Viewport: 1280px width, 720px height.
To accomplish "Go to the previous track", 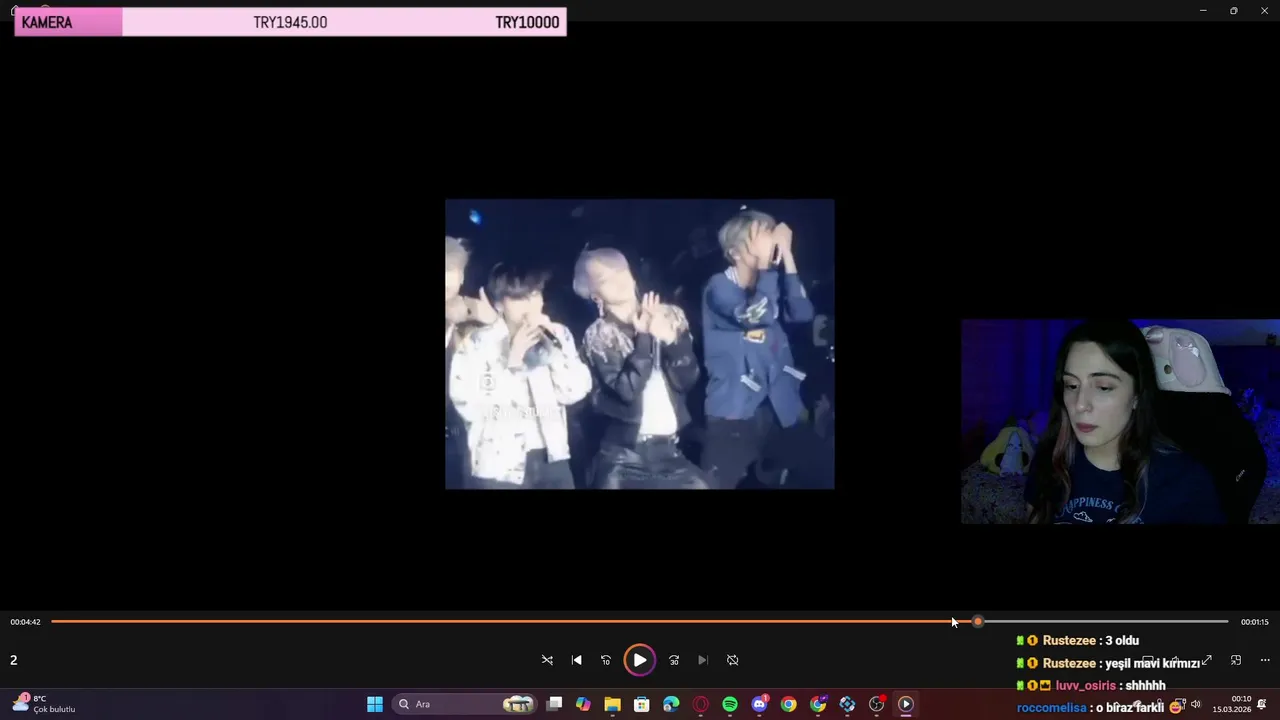I will pyautogui.click(x=576, y=660).
